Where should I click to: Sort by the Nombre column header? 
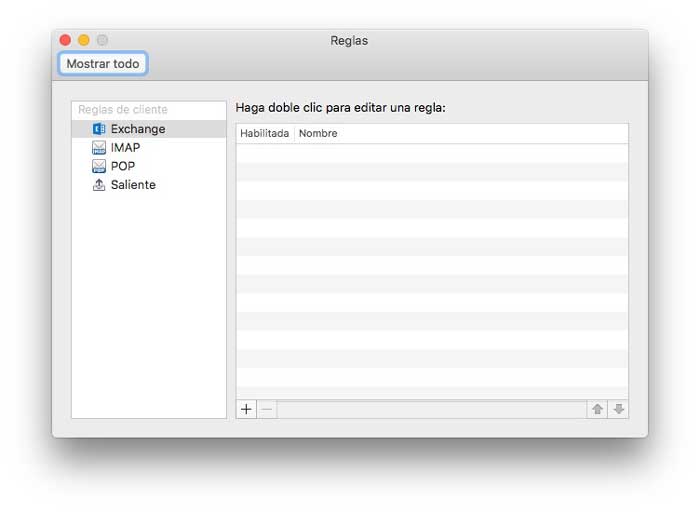pos(318,134)
